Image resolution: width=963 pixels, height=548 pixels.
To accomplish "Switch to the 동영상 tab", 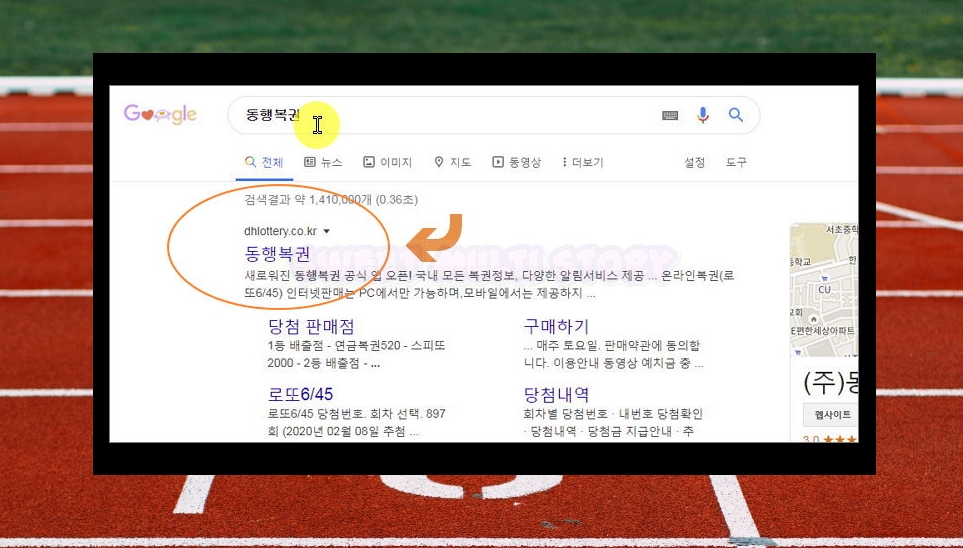I will [x=517, y=162].
